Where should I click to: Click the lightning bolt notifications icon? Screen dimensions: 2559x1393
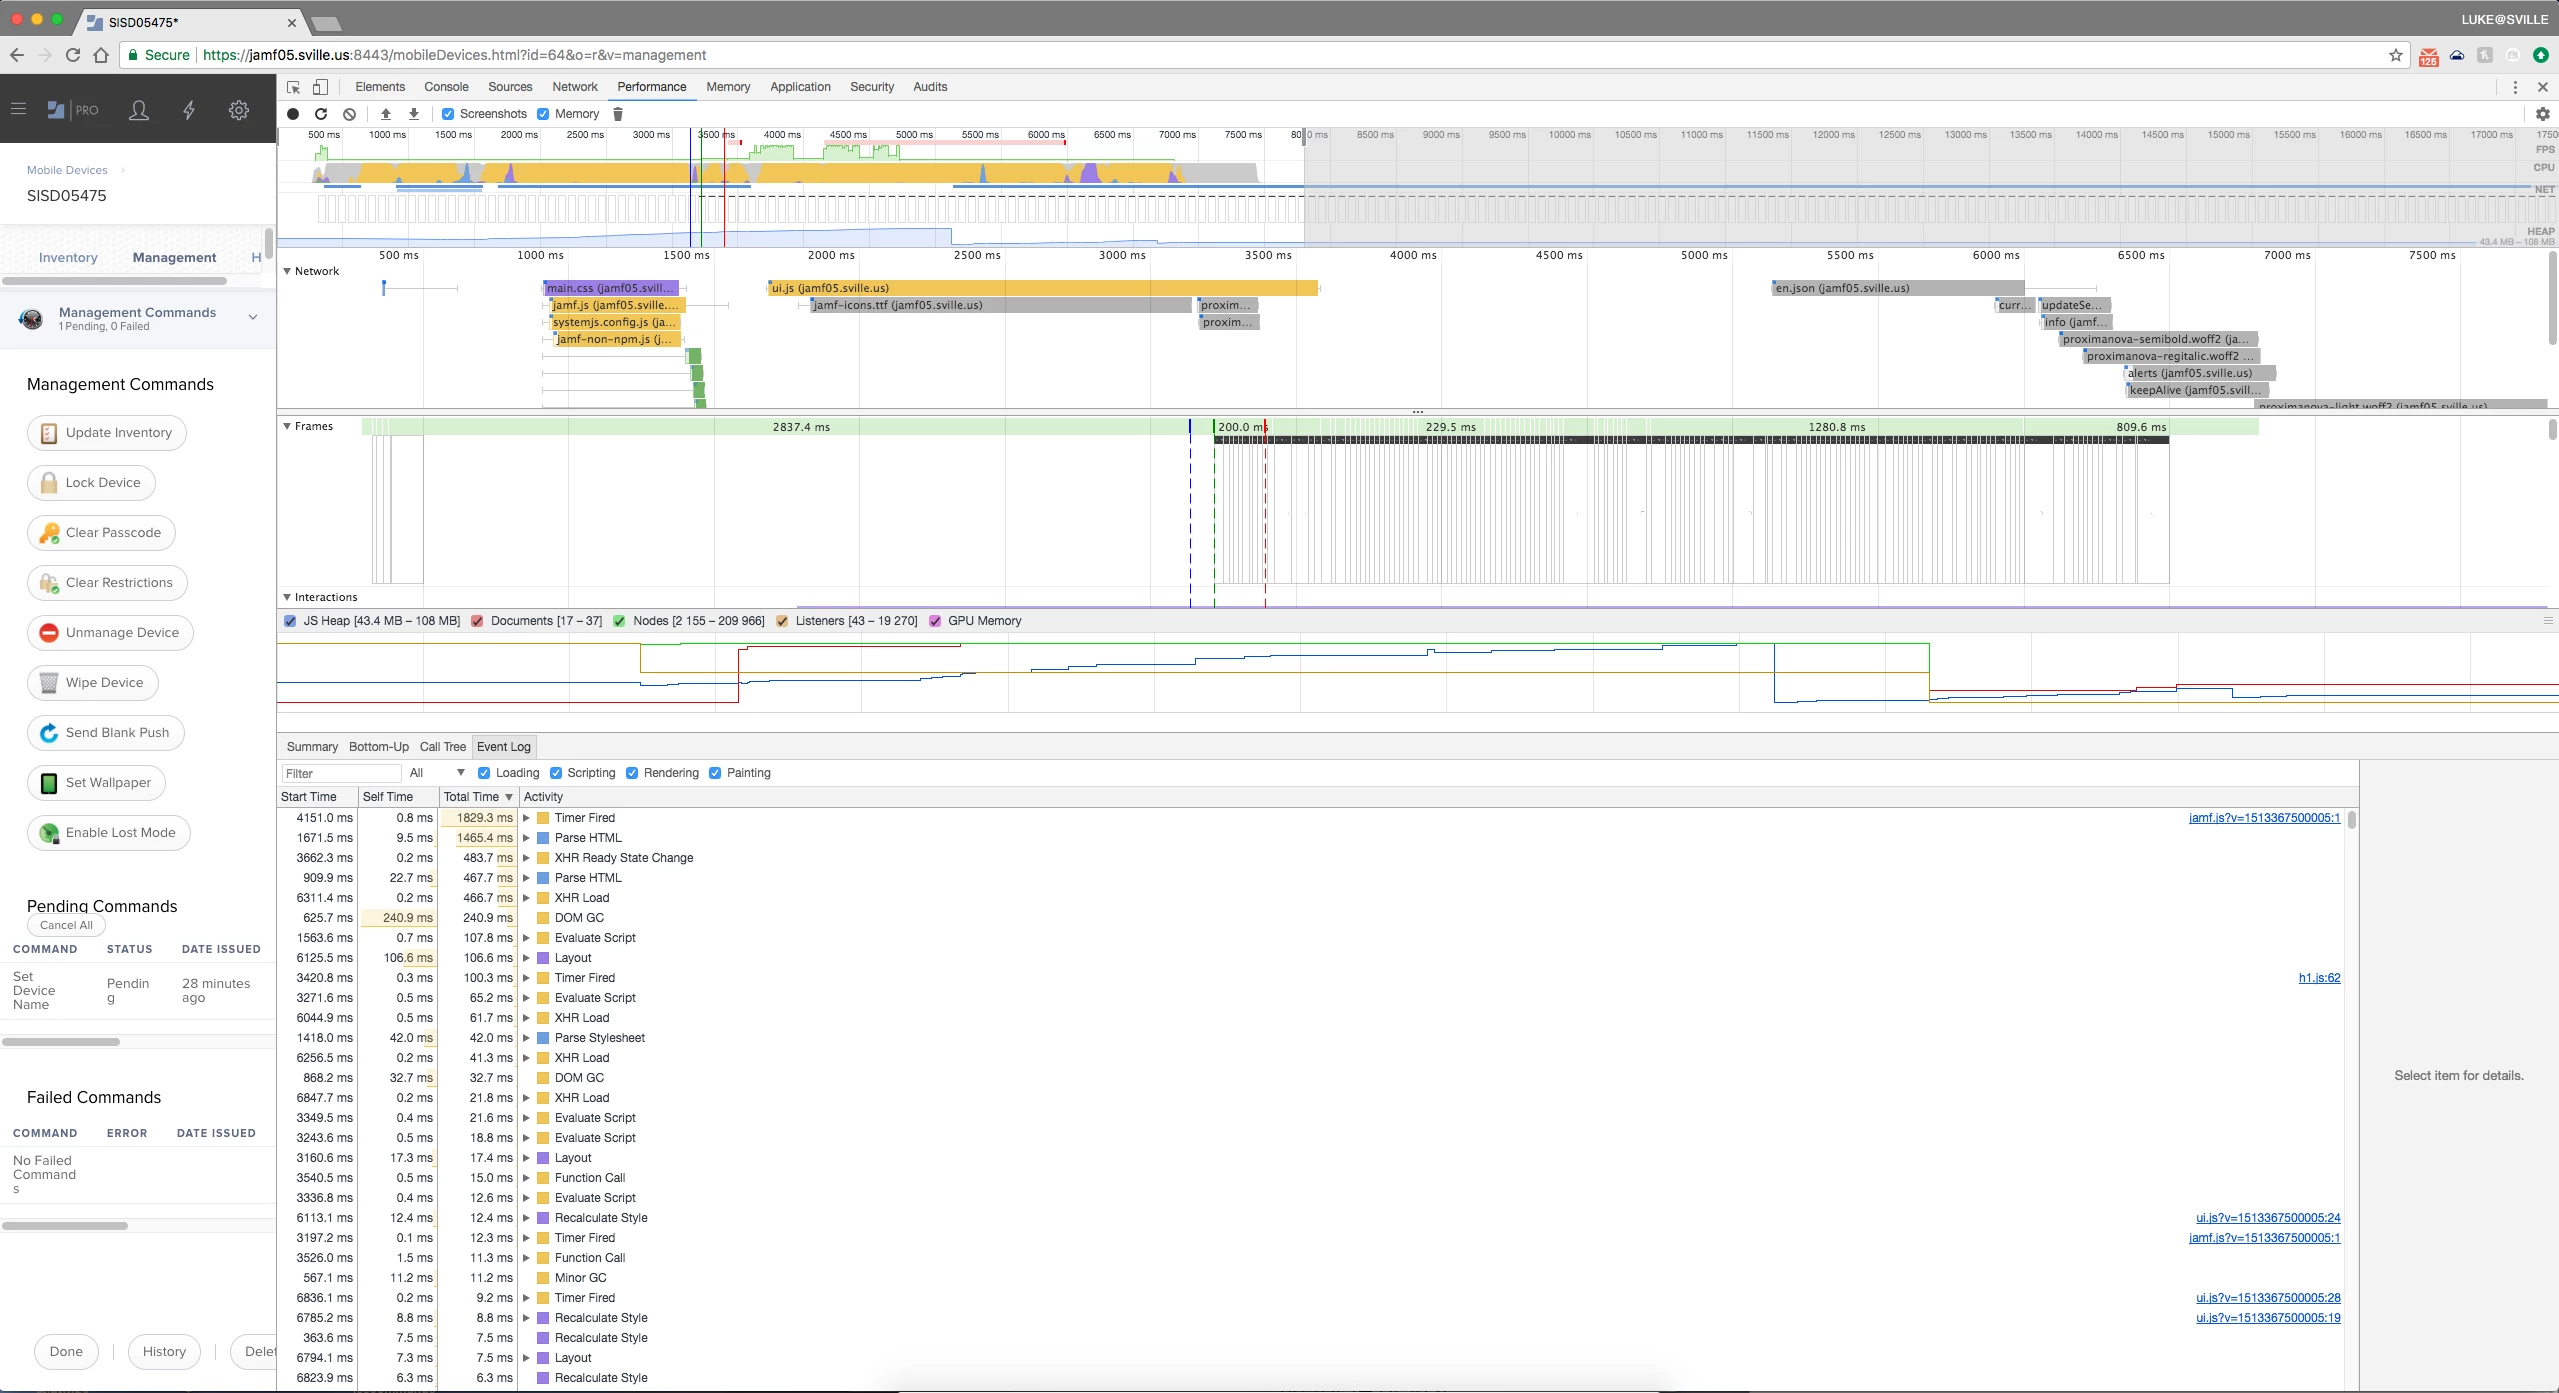tap(189, 110)
